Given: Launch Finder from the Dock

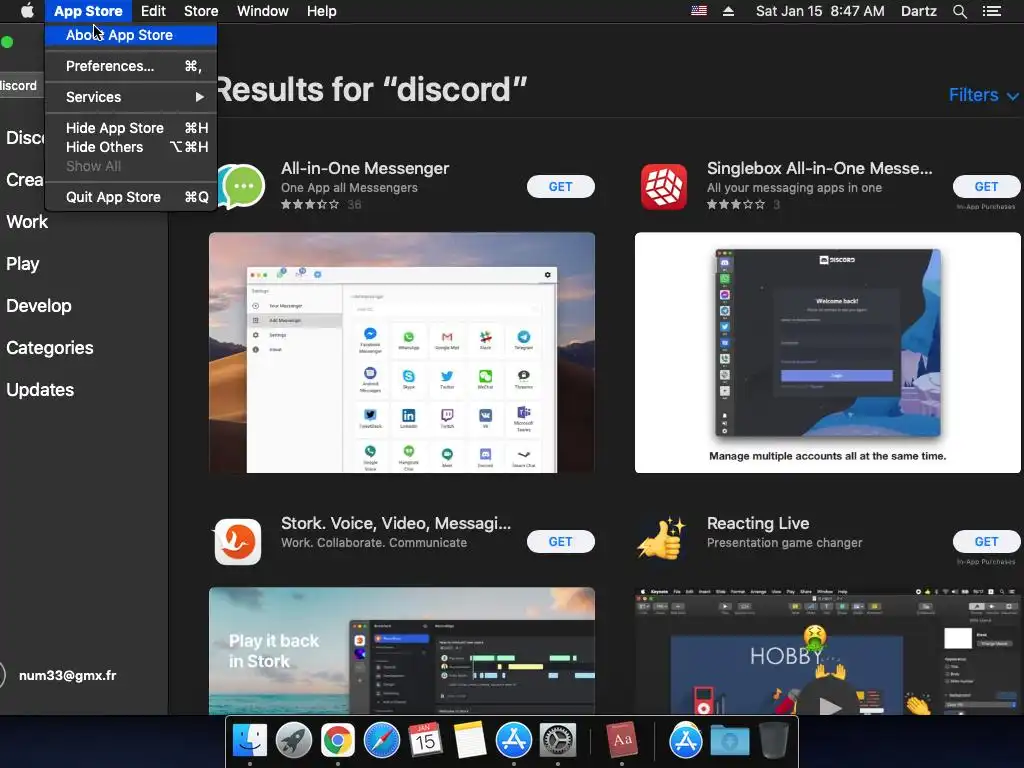Looking at the screenshot, I should [250, 741].
